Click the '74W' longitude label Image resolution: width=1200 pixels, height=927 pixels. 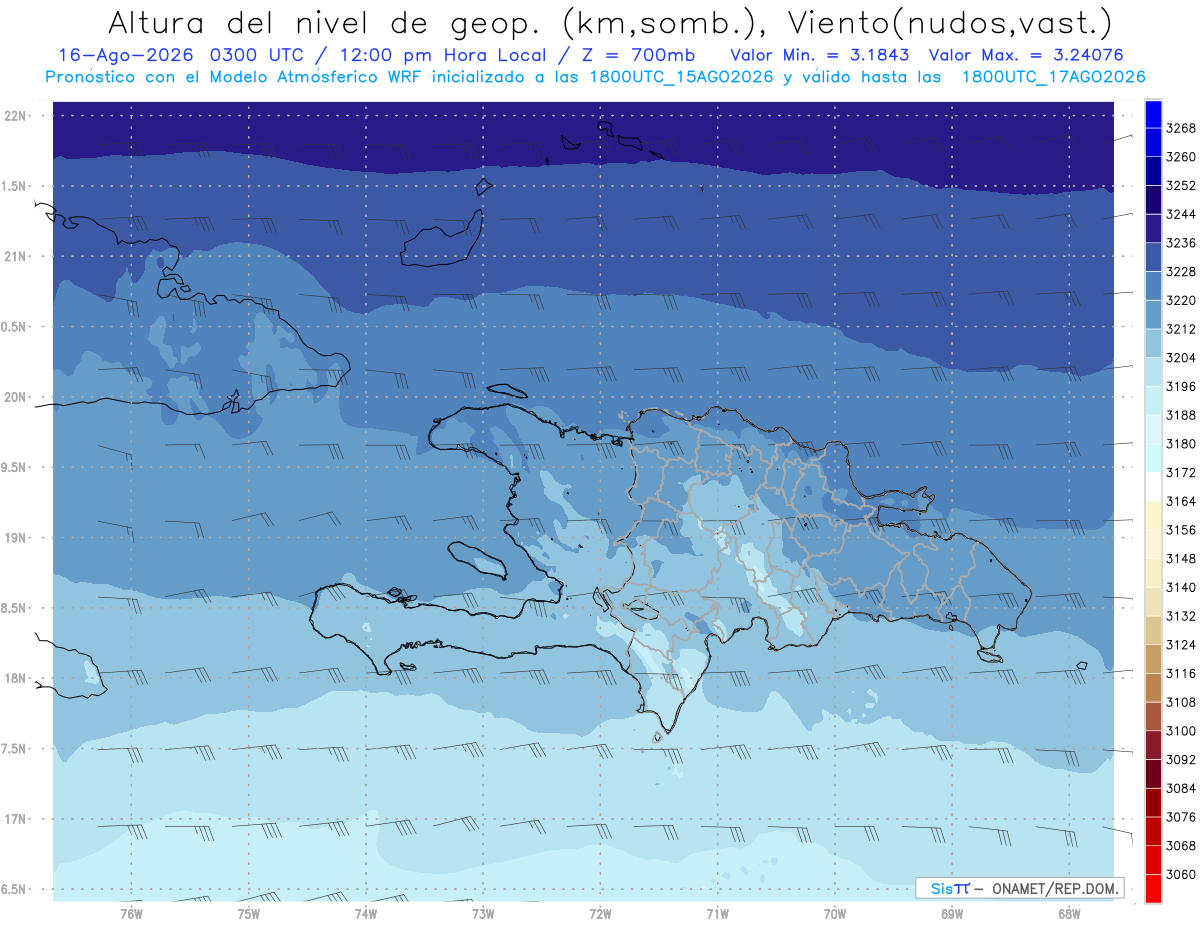365,913
